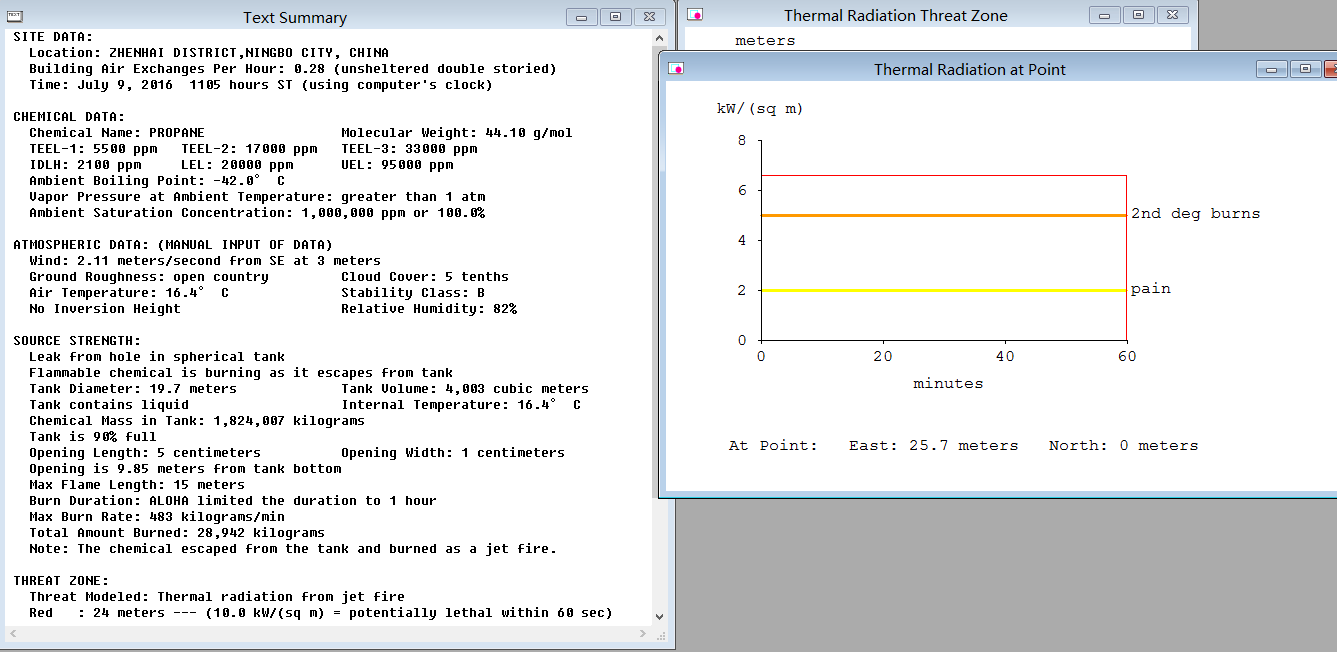Image resolution: width=1337 pixels, height=652 pixels.
Task: Close the Thermal Radiation Threat Zone window
Action: click(1172, 15)
